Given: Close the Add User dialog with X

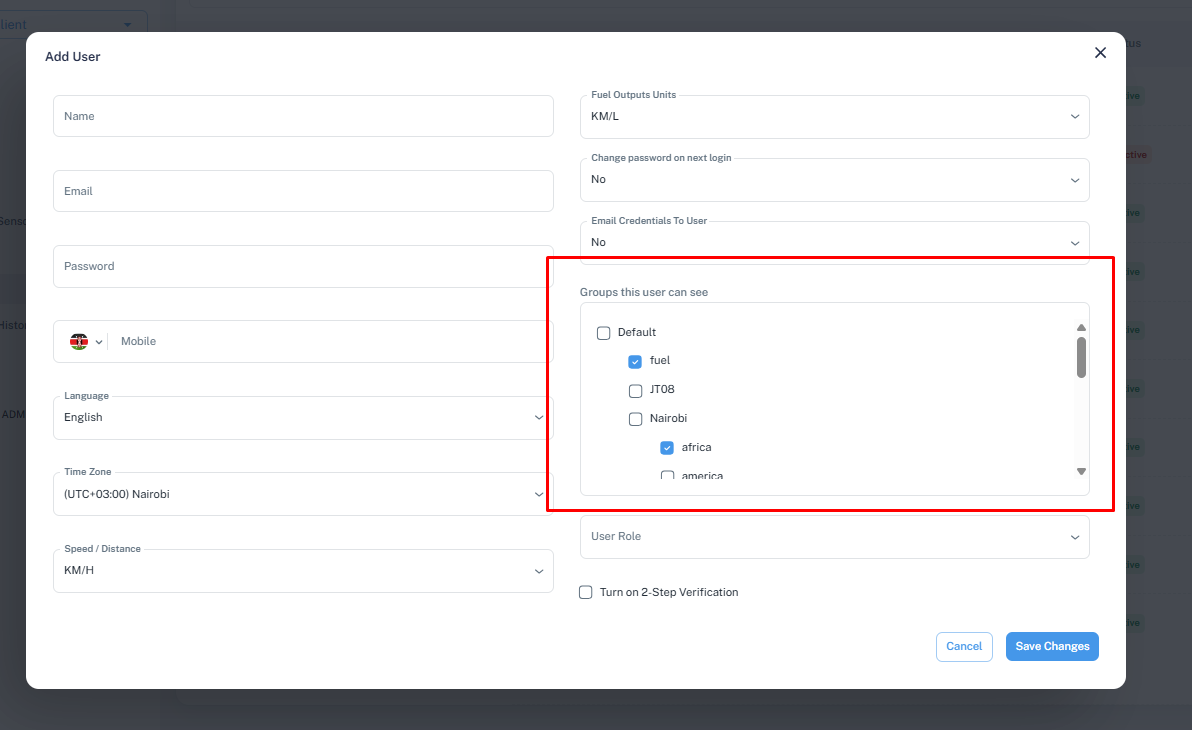Looking at the screenshot, I should click(x=1100, y=53).
